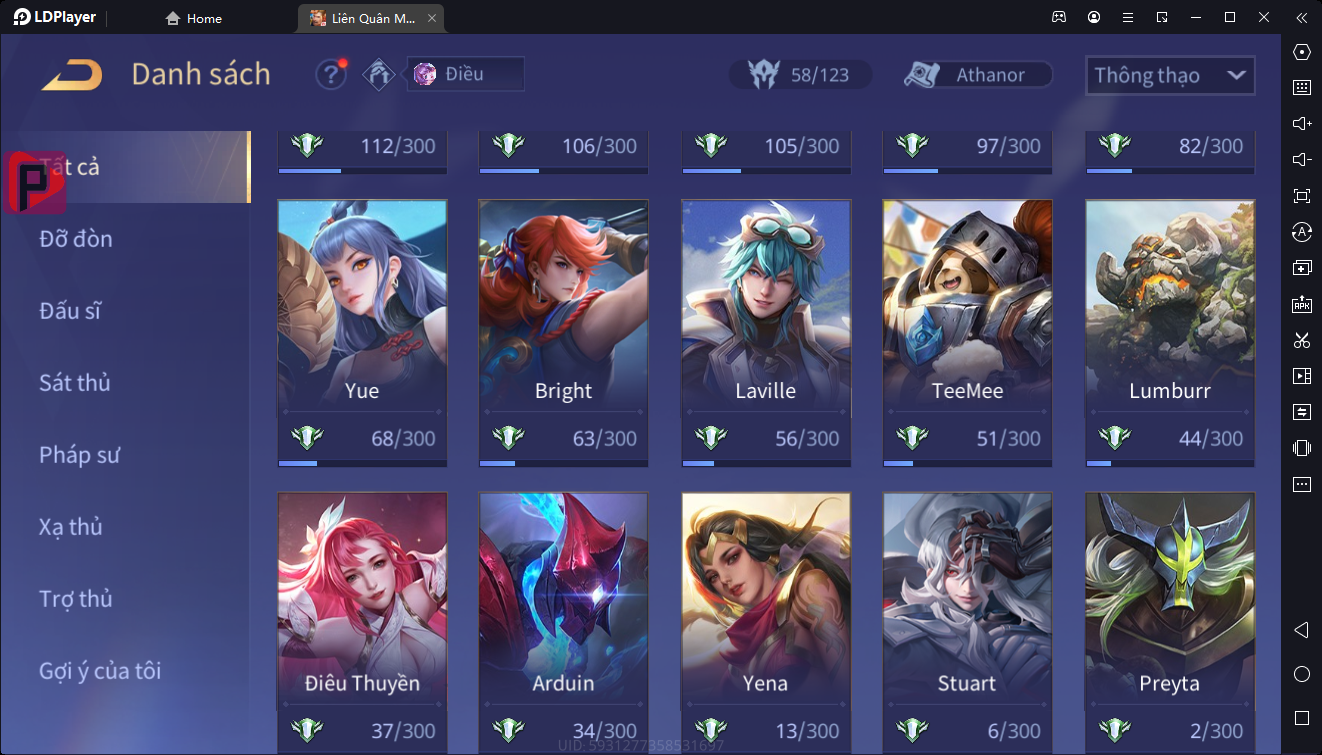Click the LDPlayer volume up icon
The height and width of the screenshot is (755, 1322).
click(1301, 123)
